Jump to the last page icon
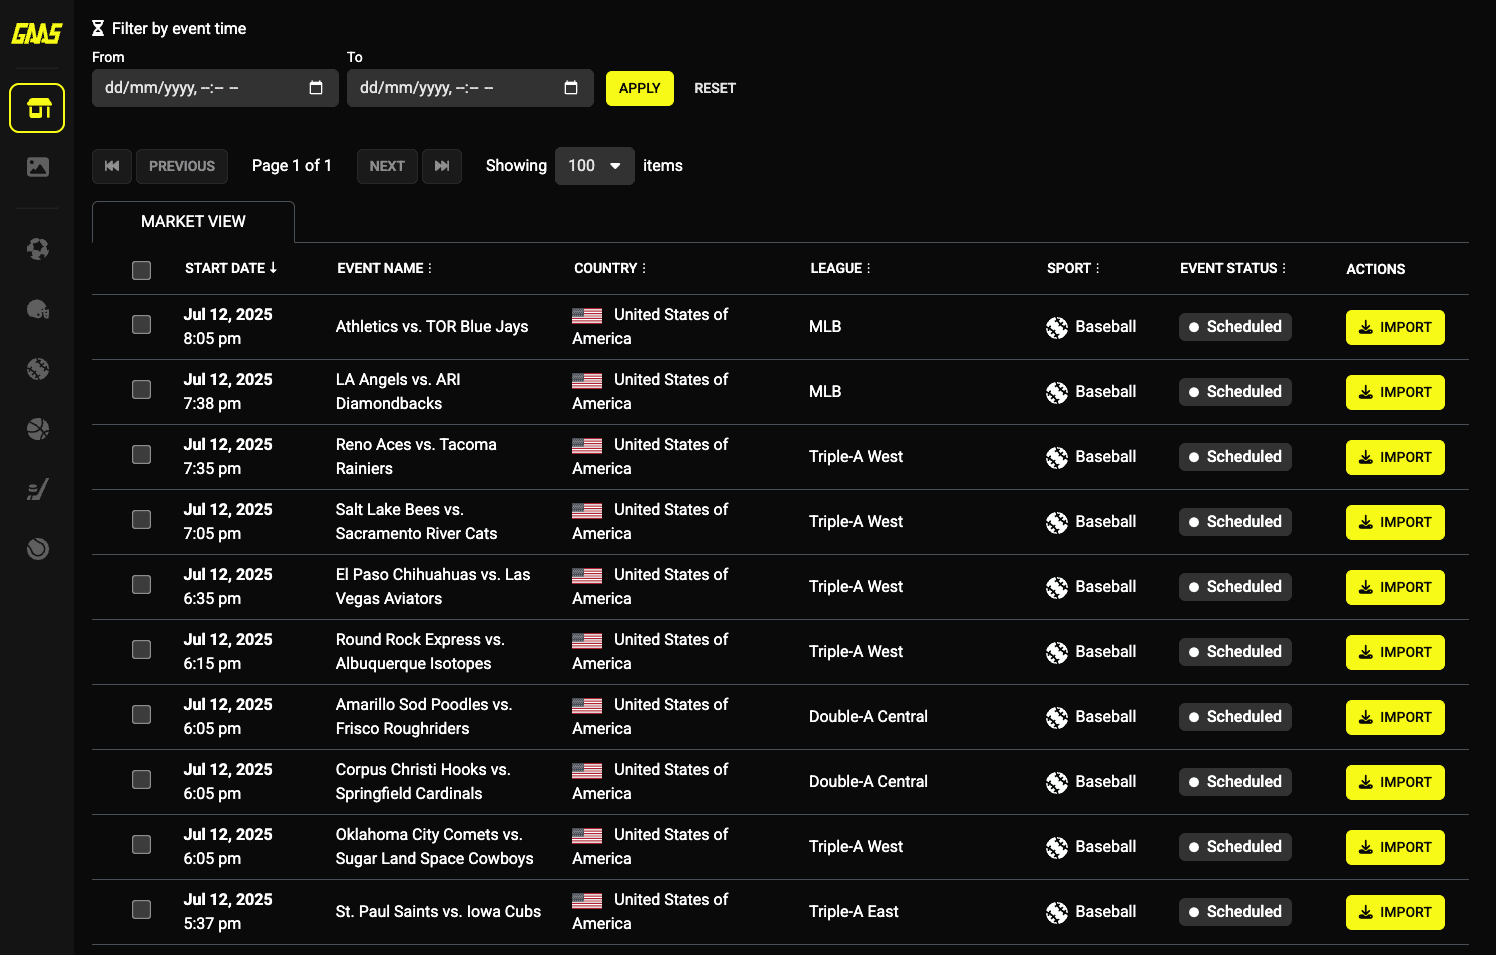 (x=442, y=166)
